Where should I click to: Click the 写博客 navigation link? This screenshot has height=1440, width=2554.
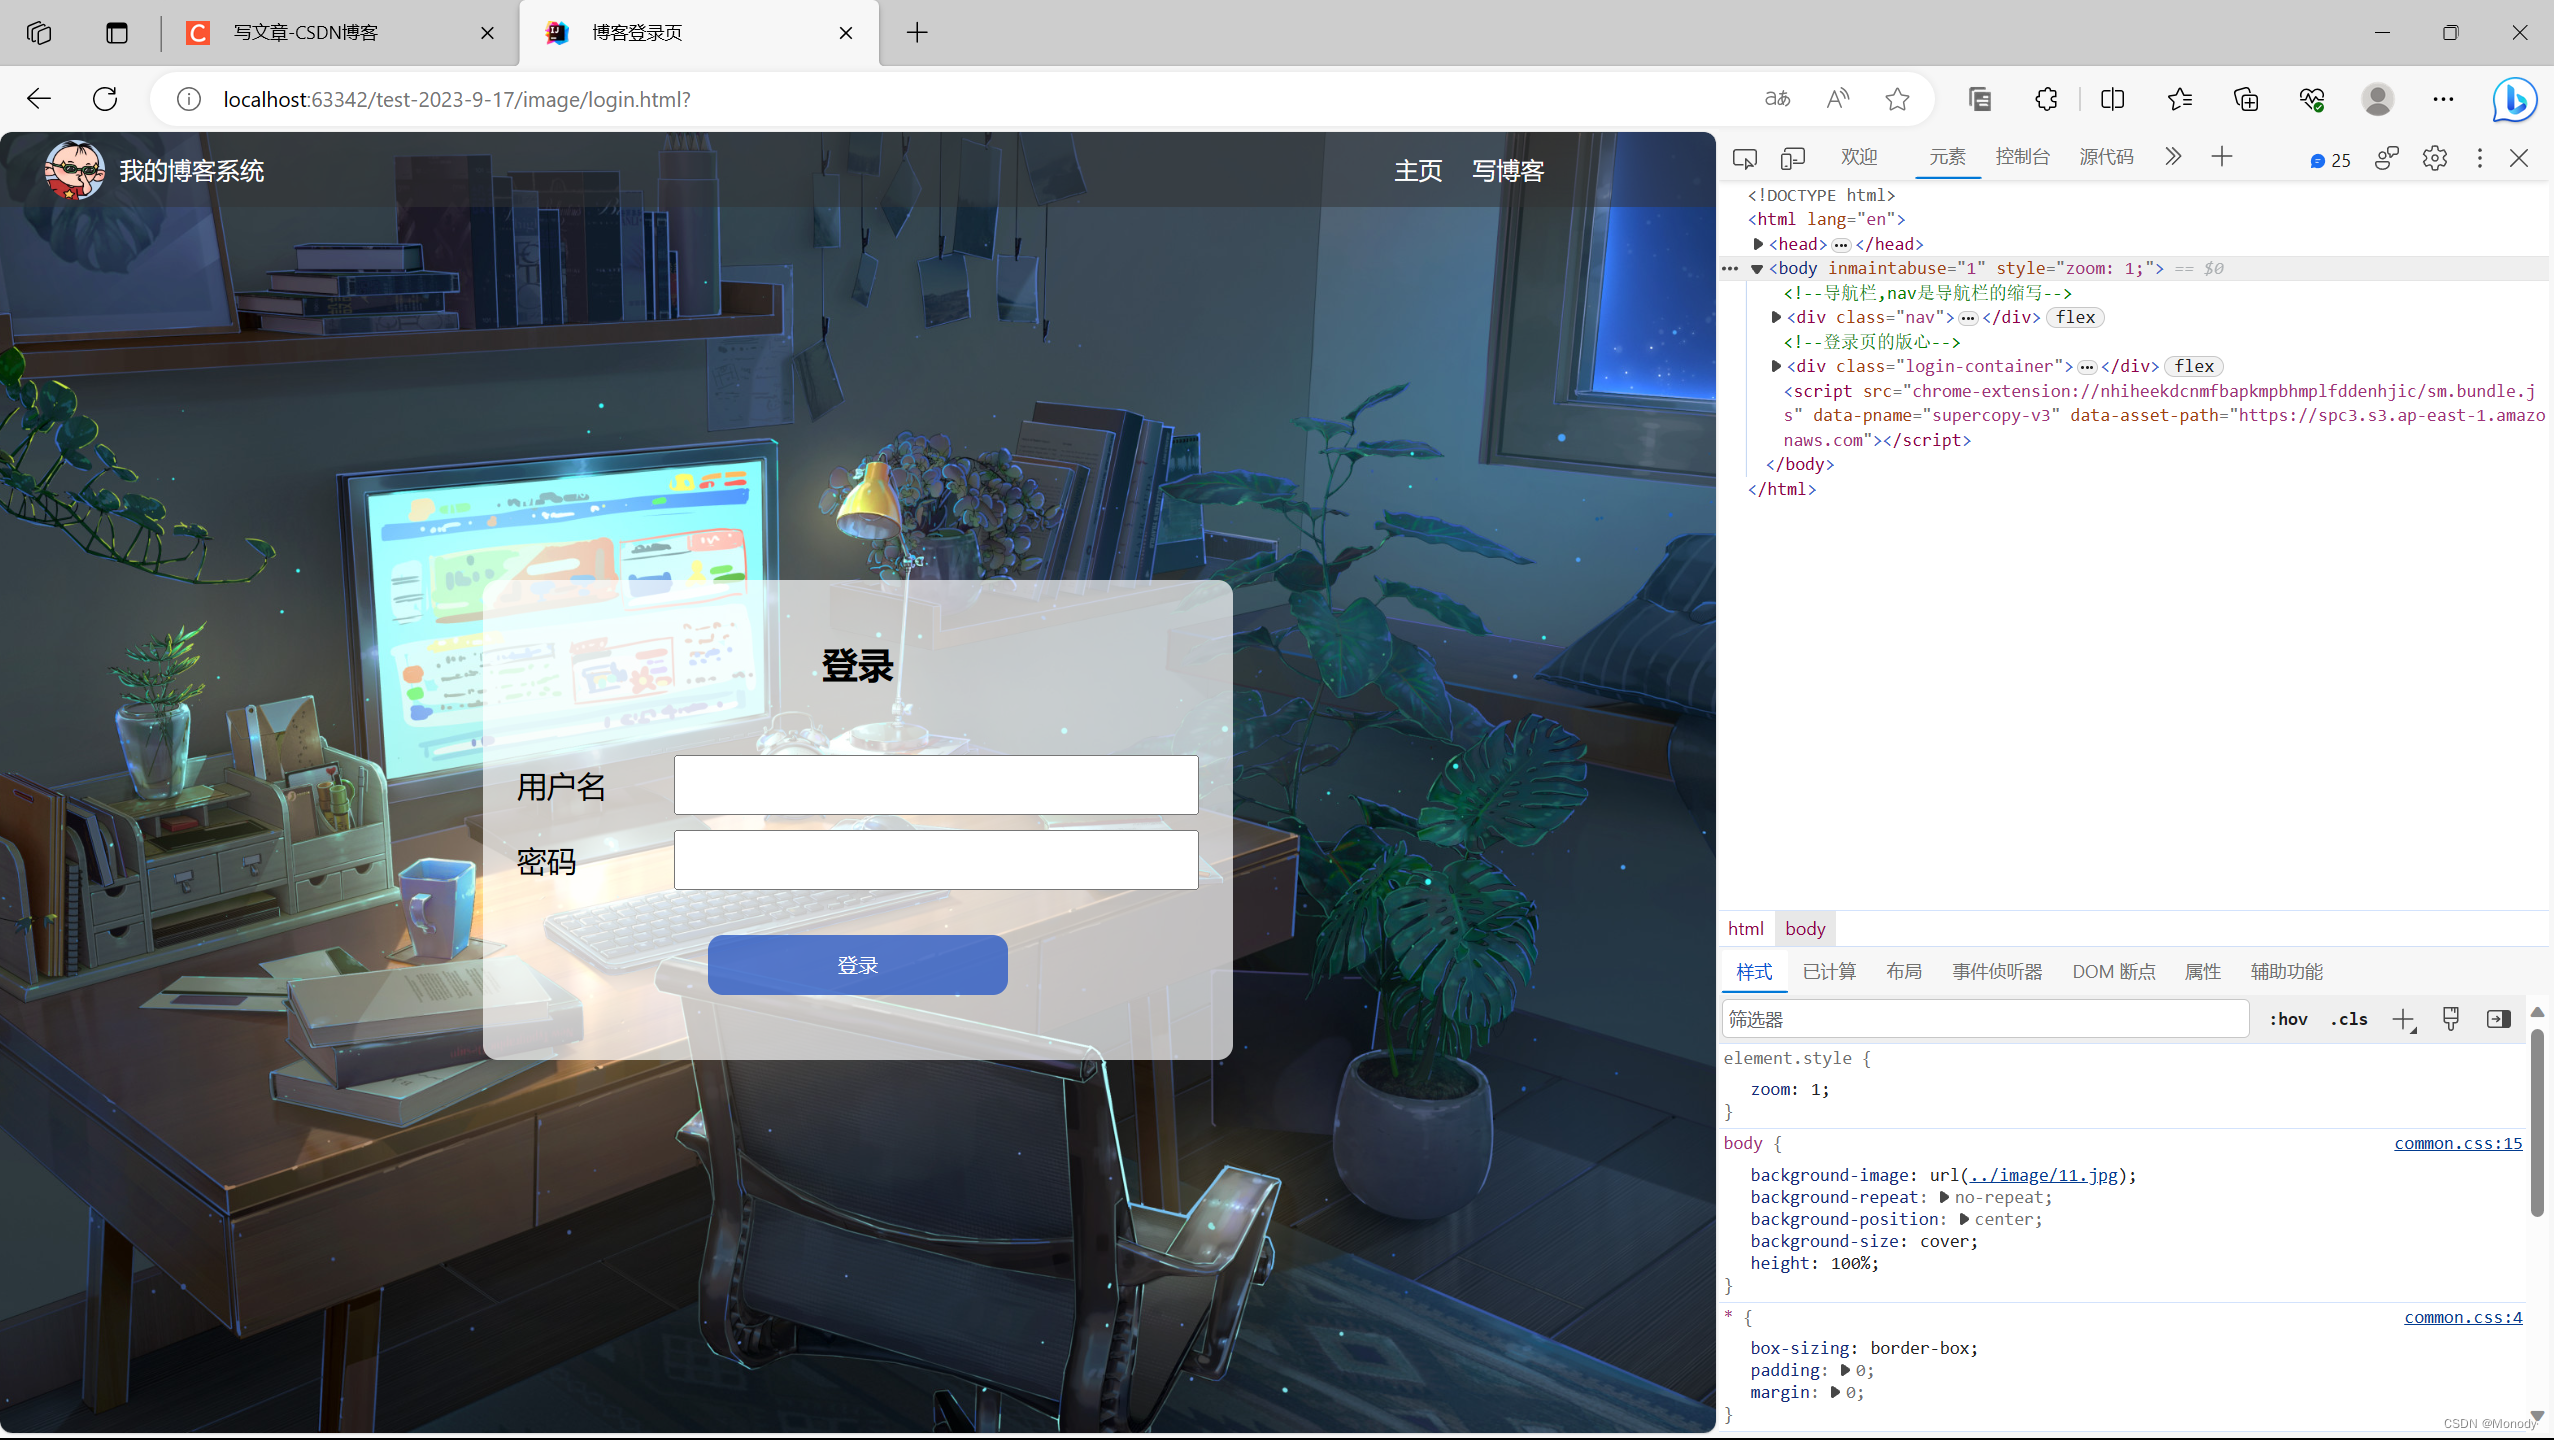coord(1508,171)
